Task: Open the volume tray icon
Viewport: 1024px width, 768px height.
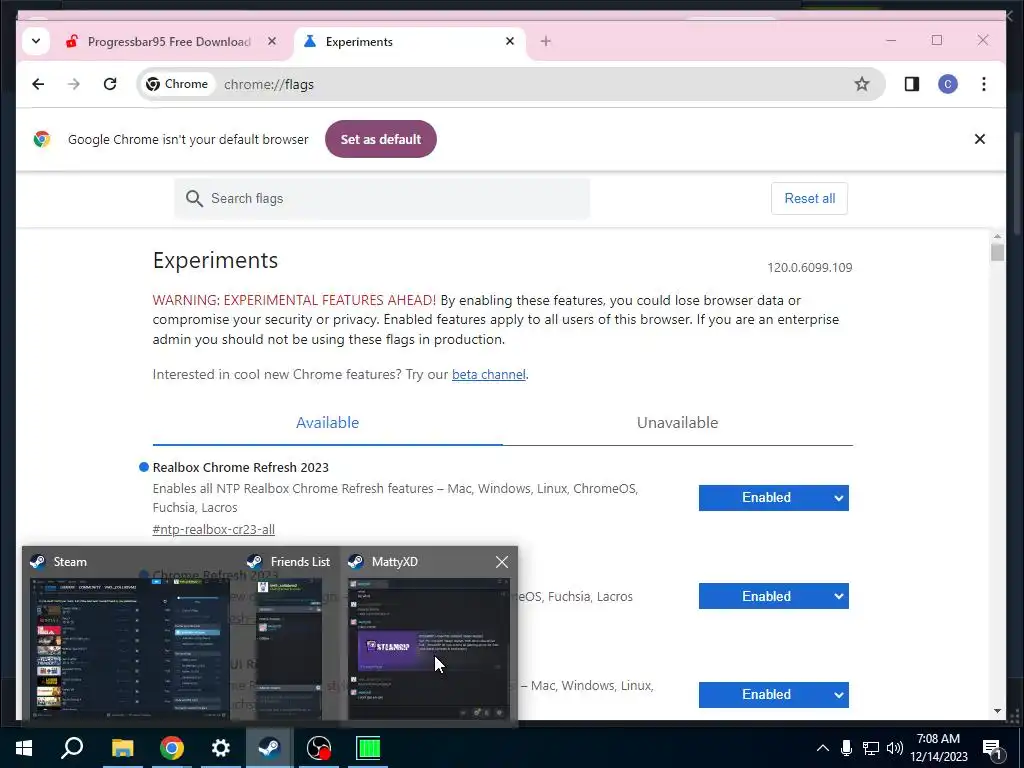Action: 895,748
